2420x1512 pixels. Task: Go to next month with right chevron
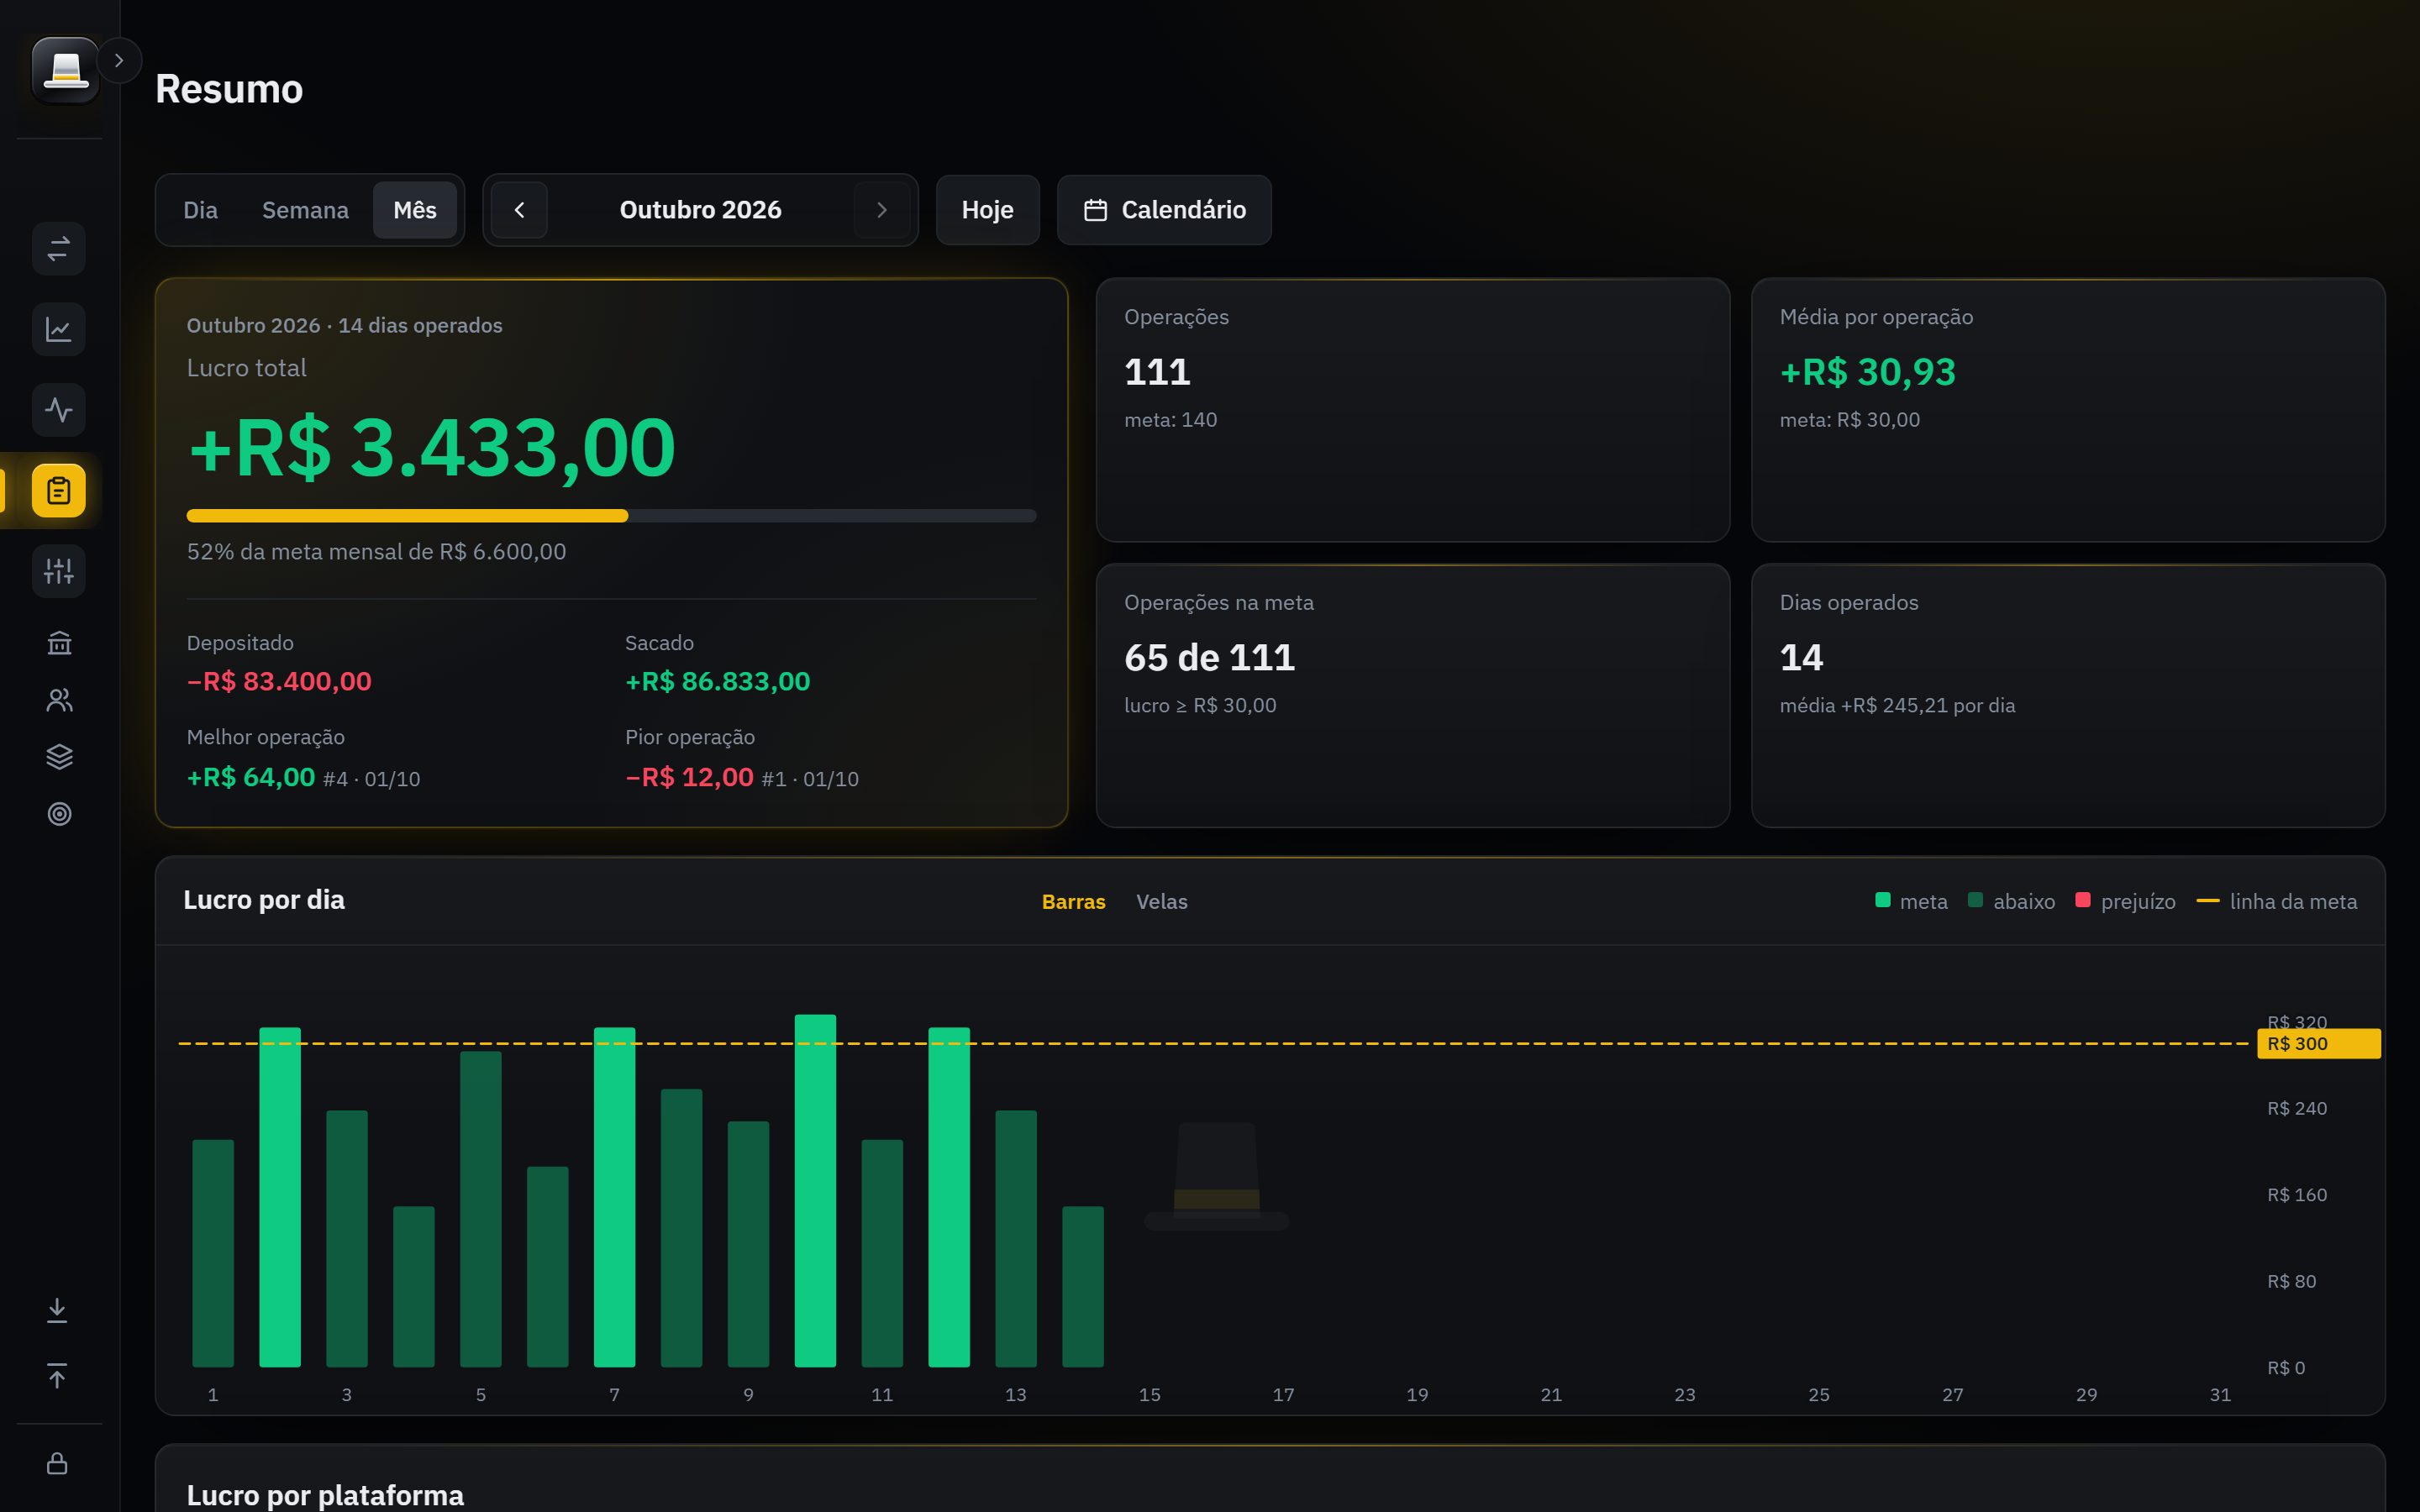pos(882,210)
